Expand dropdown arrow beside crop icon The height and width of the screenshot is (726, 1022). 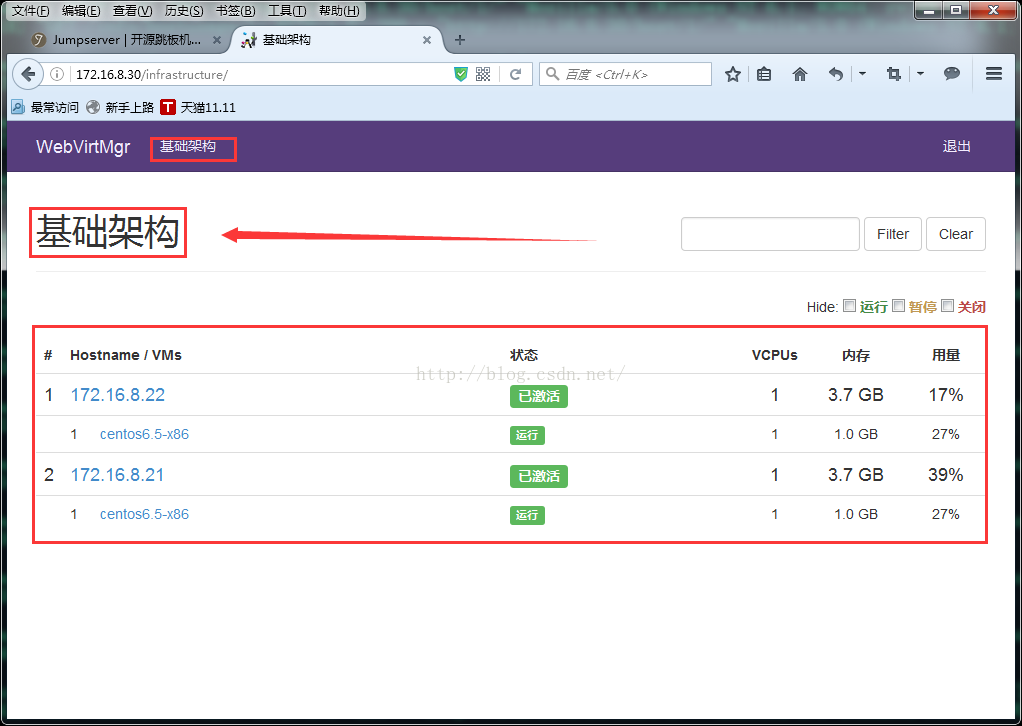[920, 74]
